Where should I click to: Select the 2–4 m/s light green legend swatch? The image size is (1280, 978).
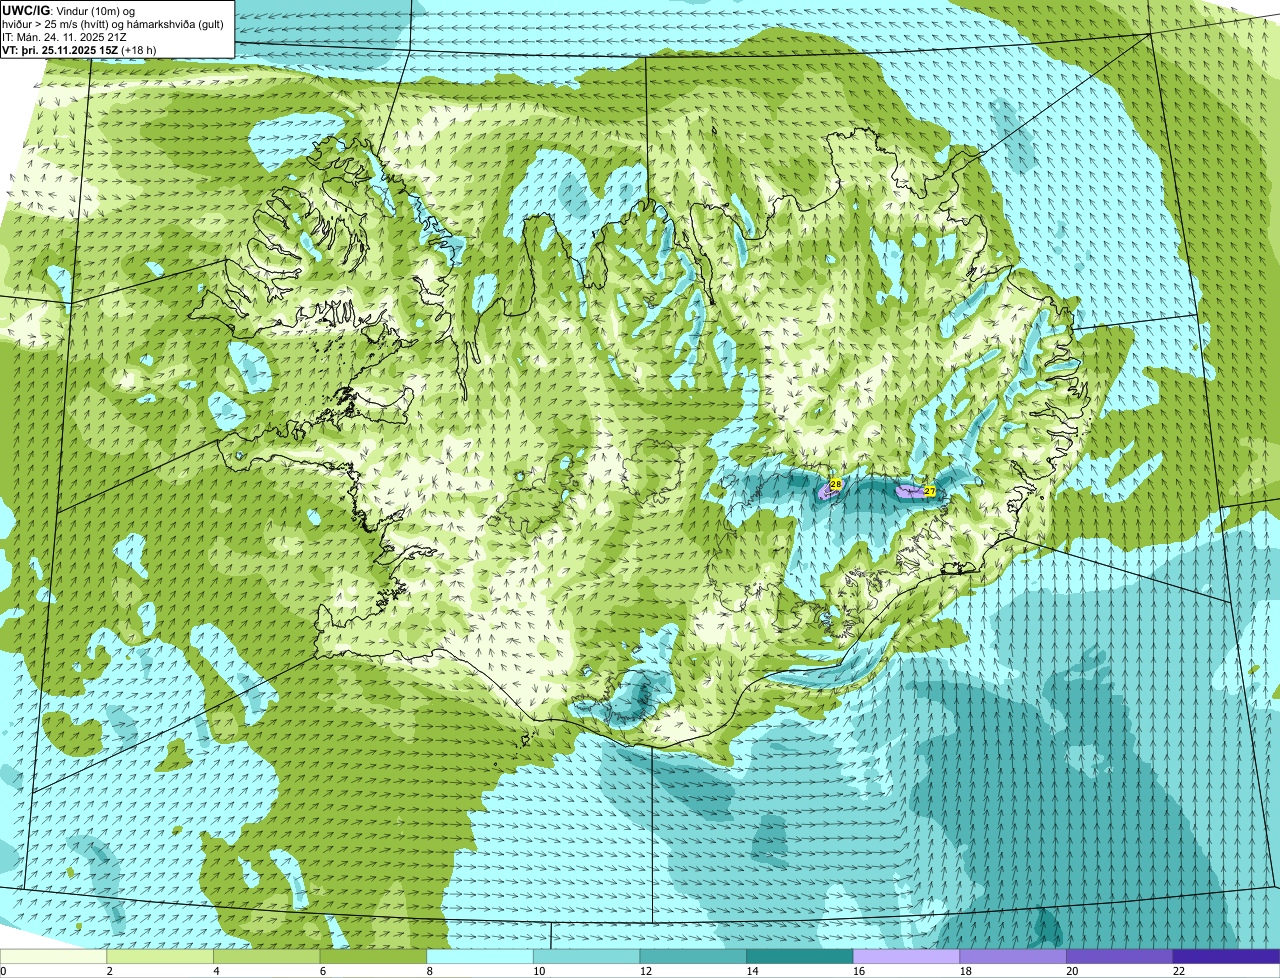point(160,956)
